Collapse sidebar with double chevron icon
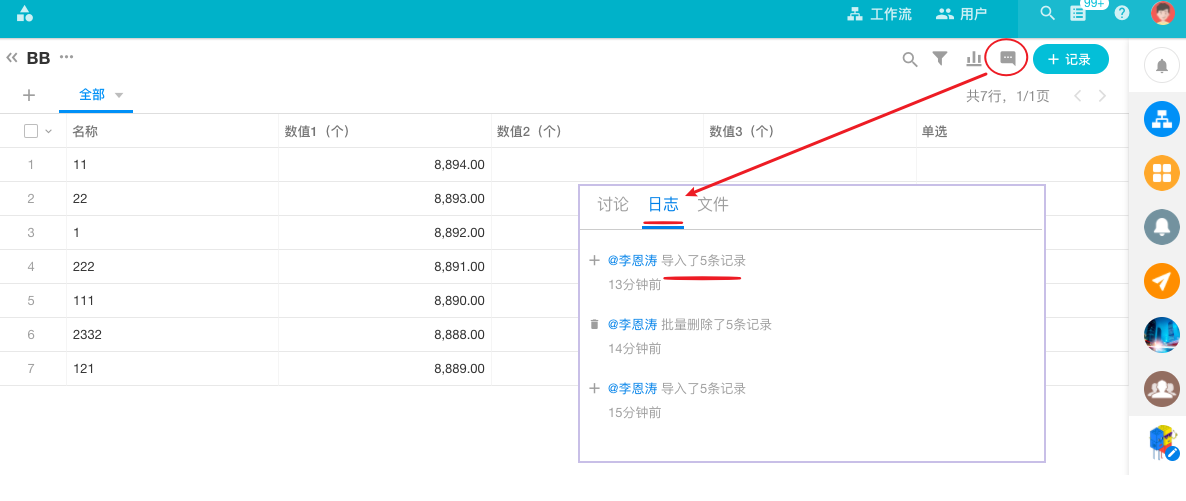Screen dimensions: 1186x501 pos(12,58)
